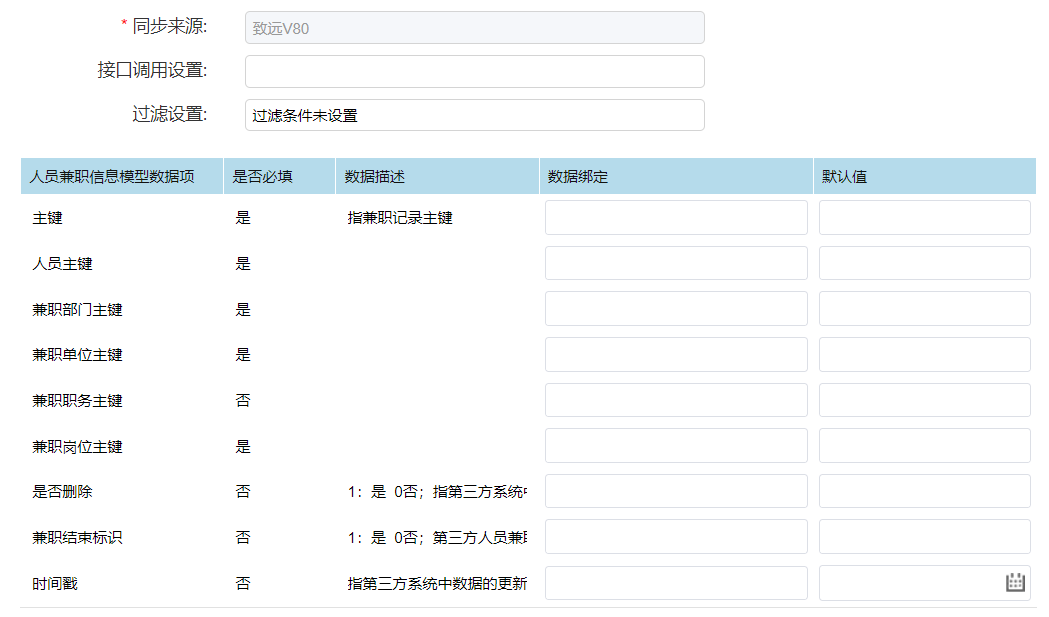
Task: Click 默认值 field for 主键 row
Action: click(x=924, y=217)
